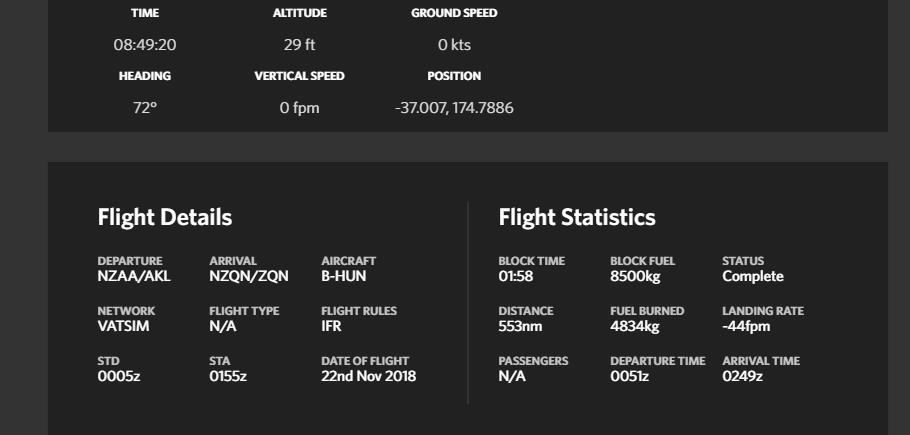Click the Complete status value
This screenshot has height=435, width=910.
click(753, 277)
